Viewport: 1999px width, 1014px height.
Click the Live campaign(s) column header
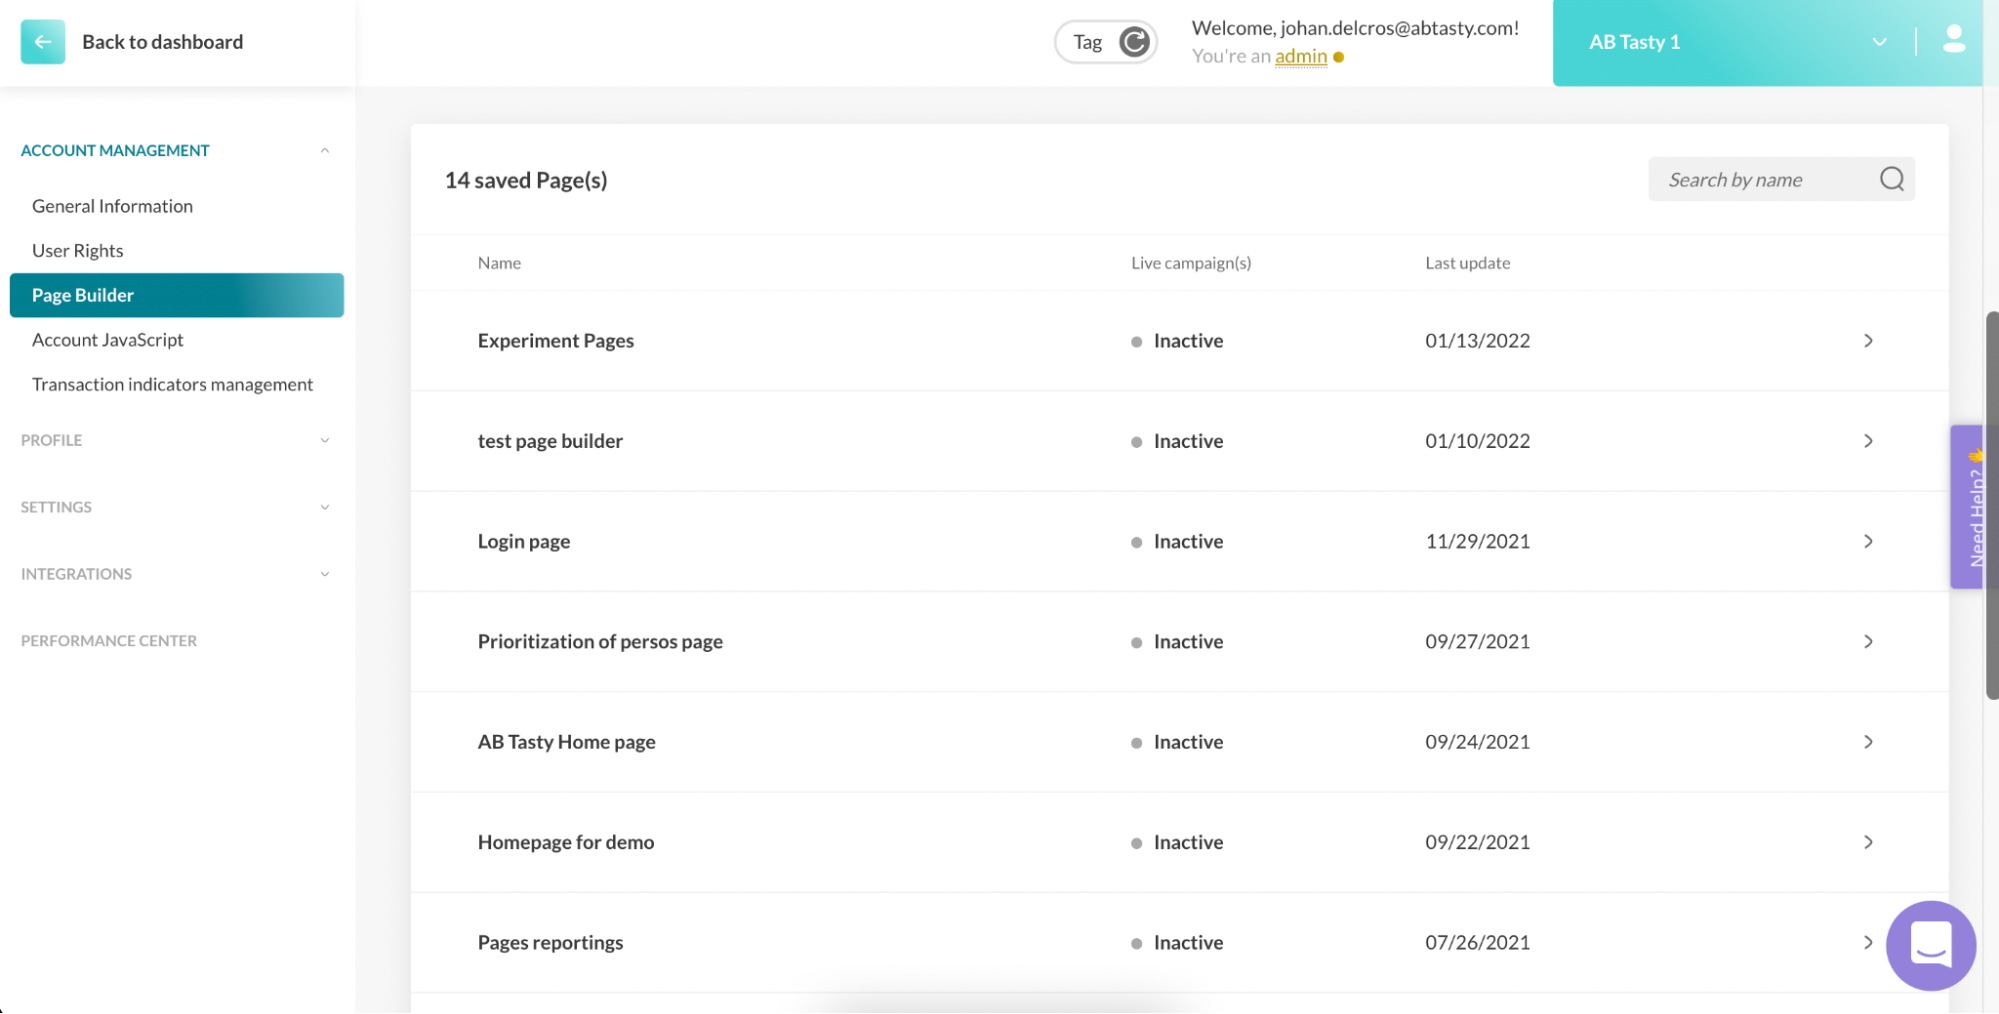(1191, 263)
